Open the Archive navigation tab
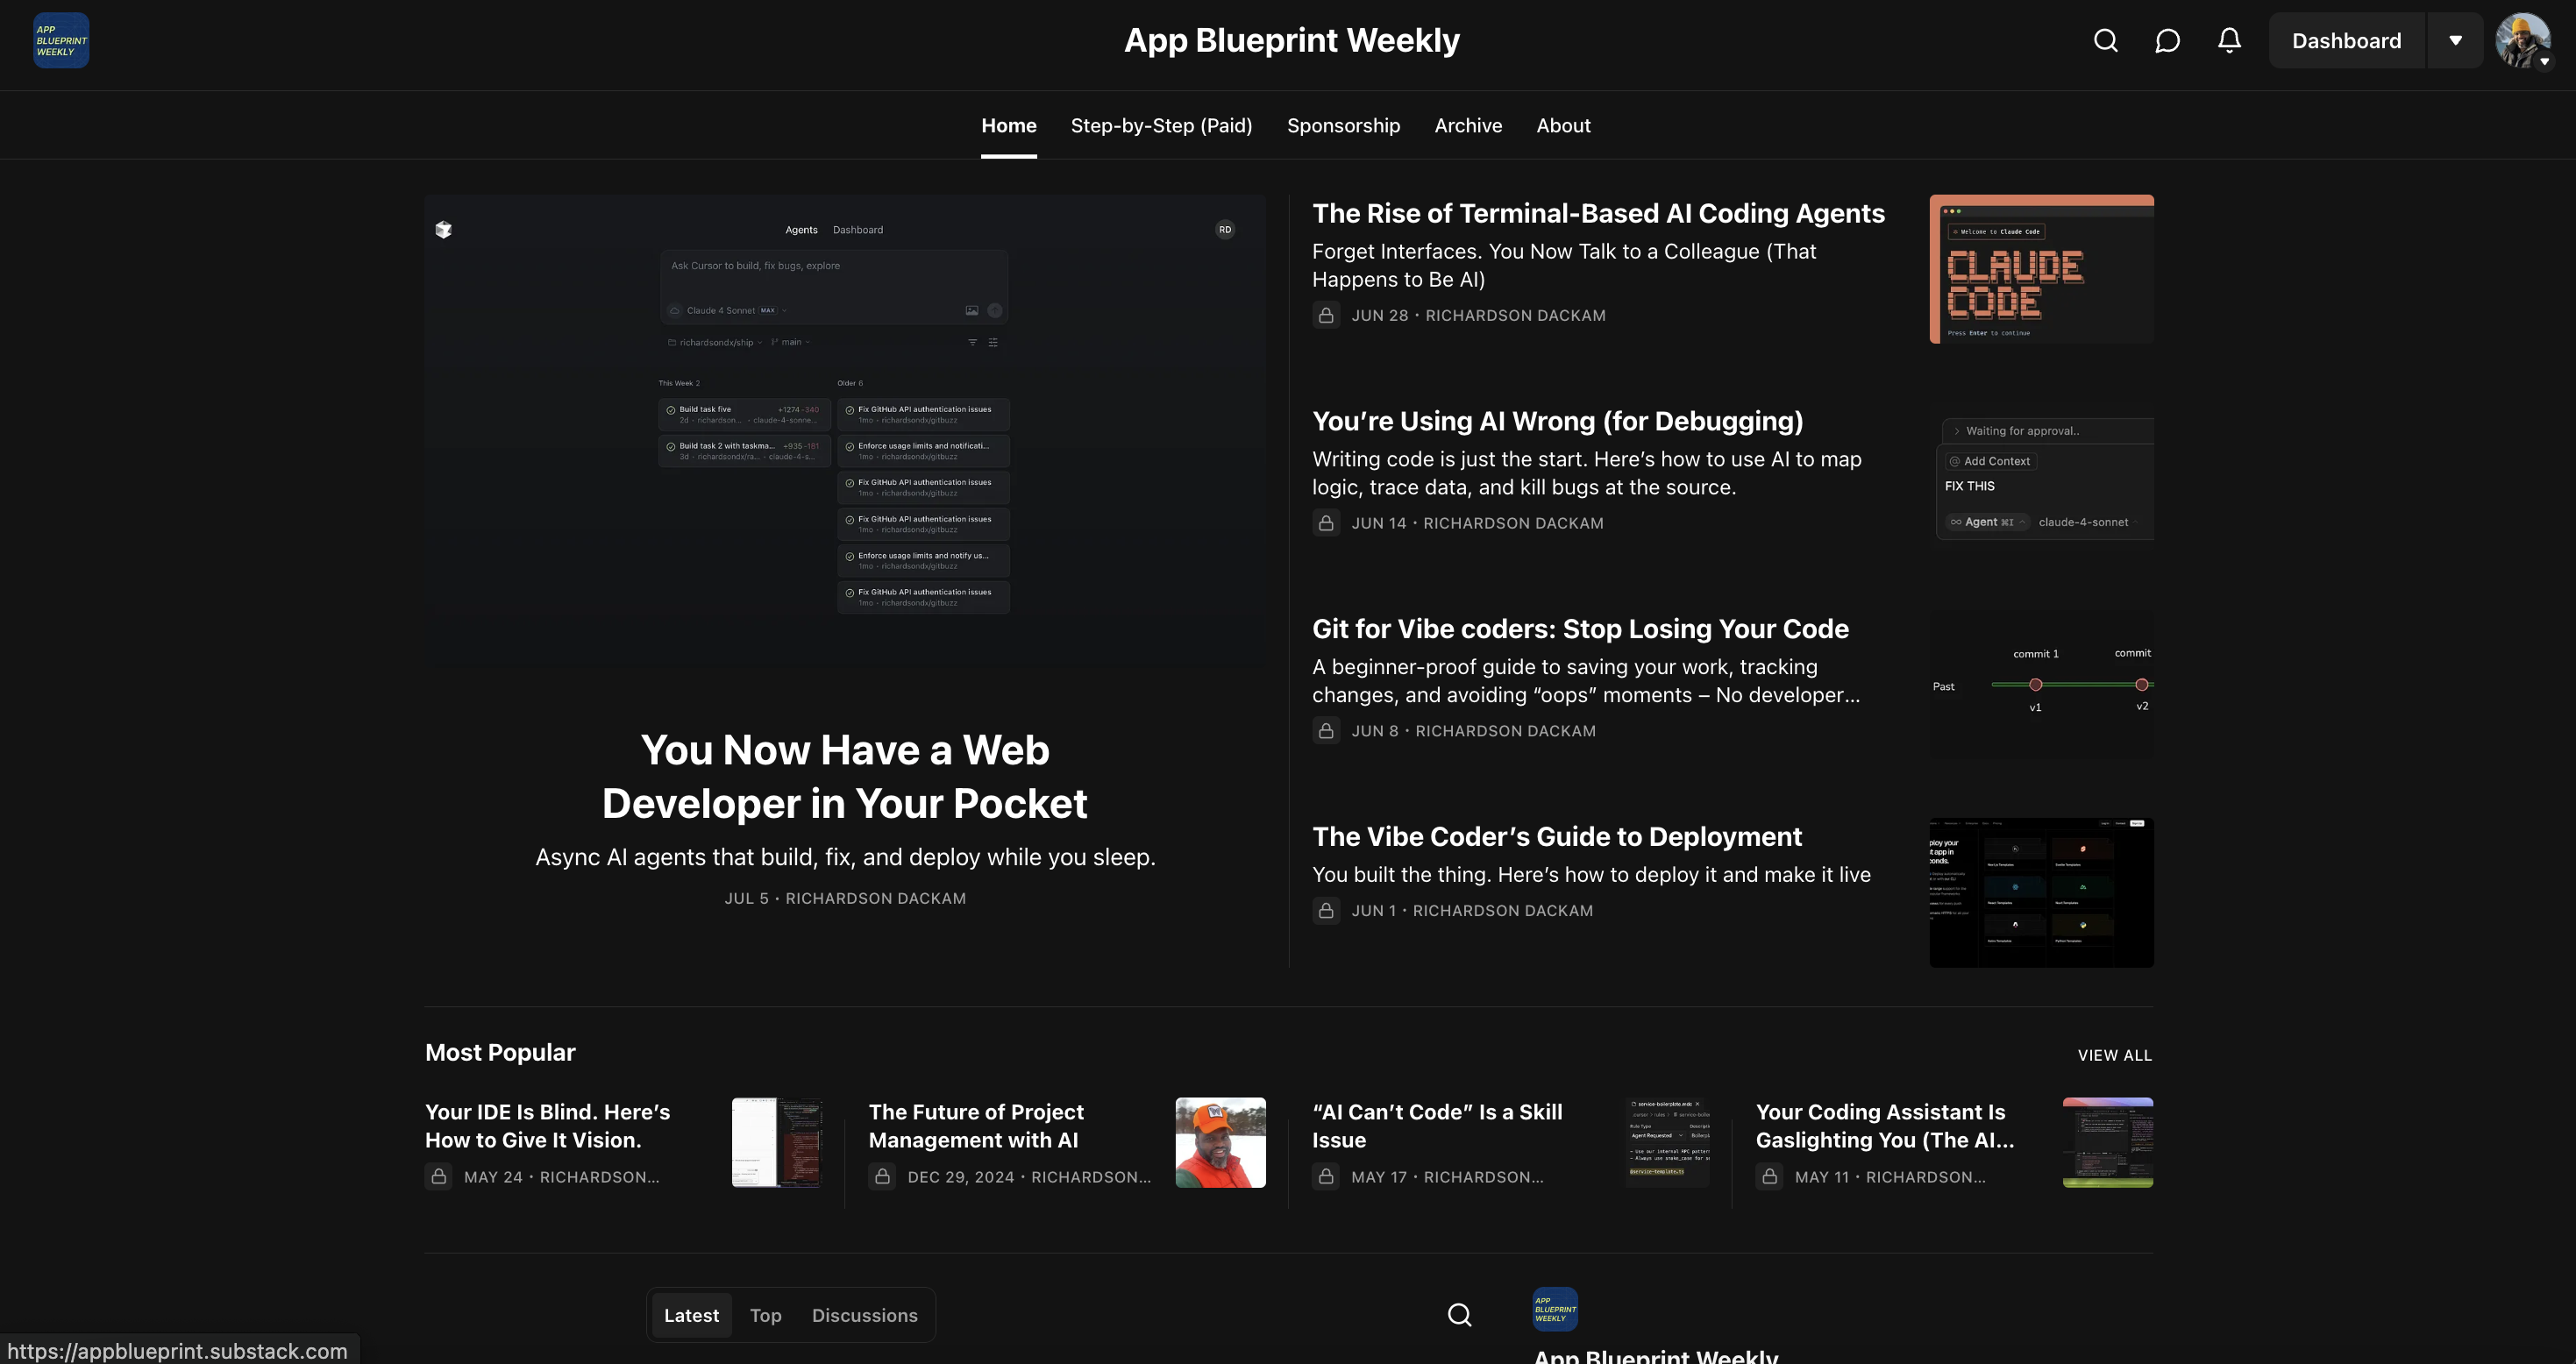 click(1467, 126)
